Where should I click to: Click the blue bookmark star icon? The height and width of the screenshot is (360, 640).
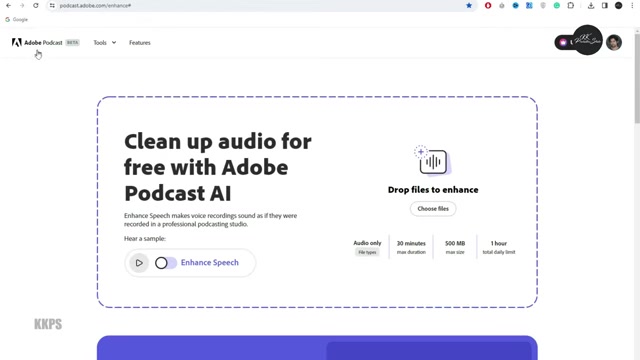pos(469,6)
